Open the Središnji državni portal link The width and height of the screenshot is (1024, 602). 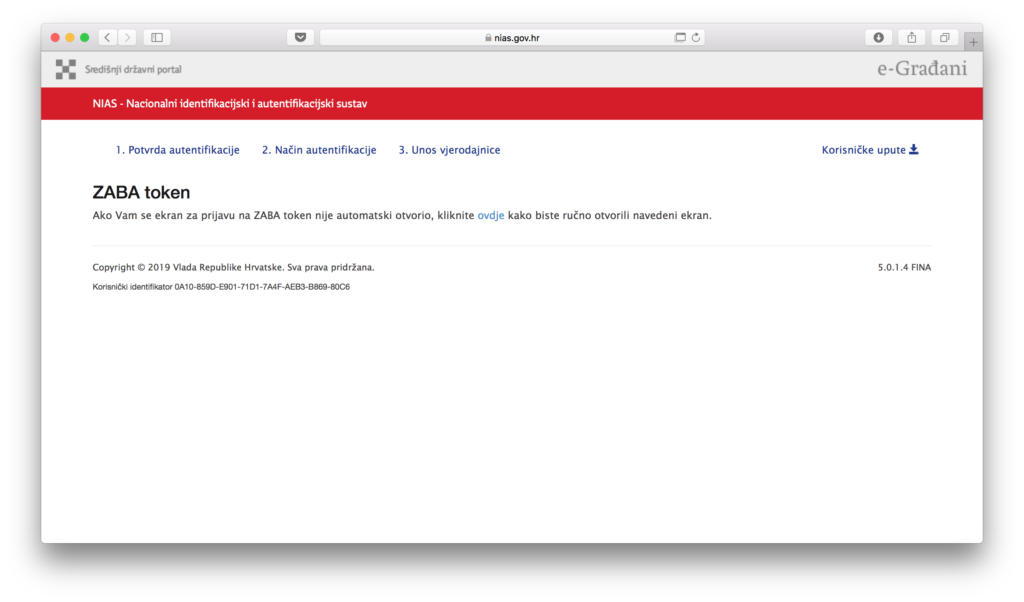(x=133, y=69)
